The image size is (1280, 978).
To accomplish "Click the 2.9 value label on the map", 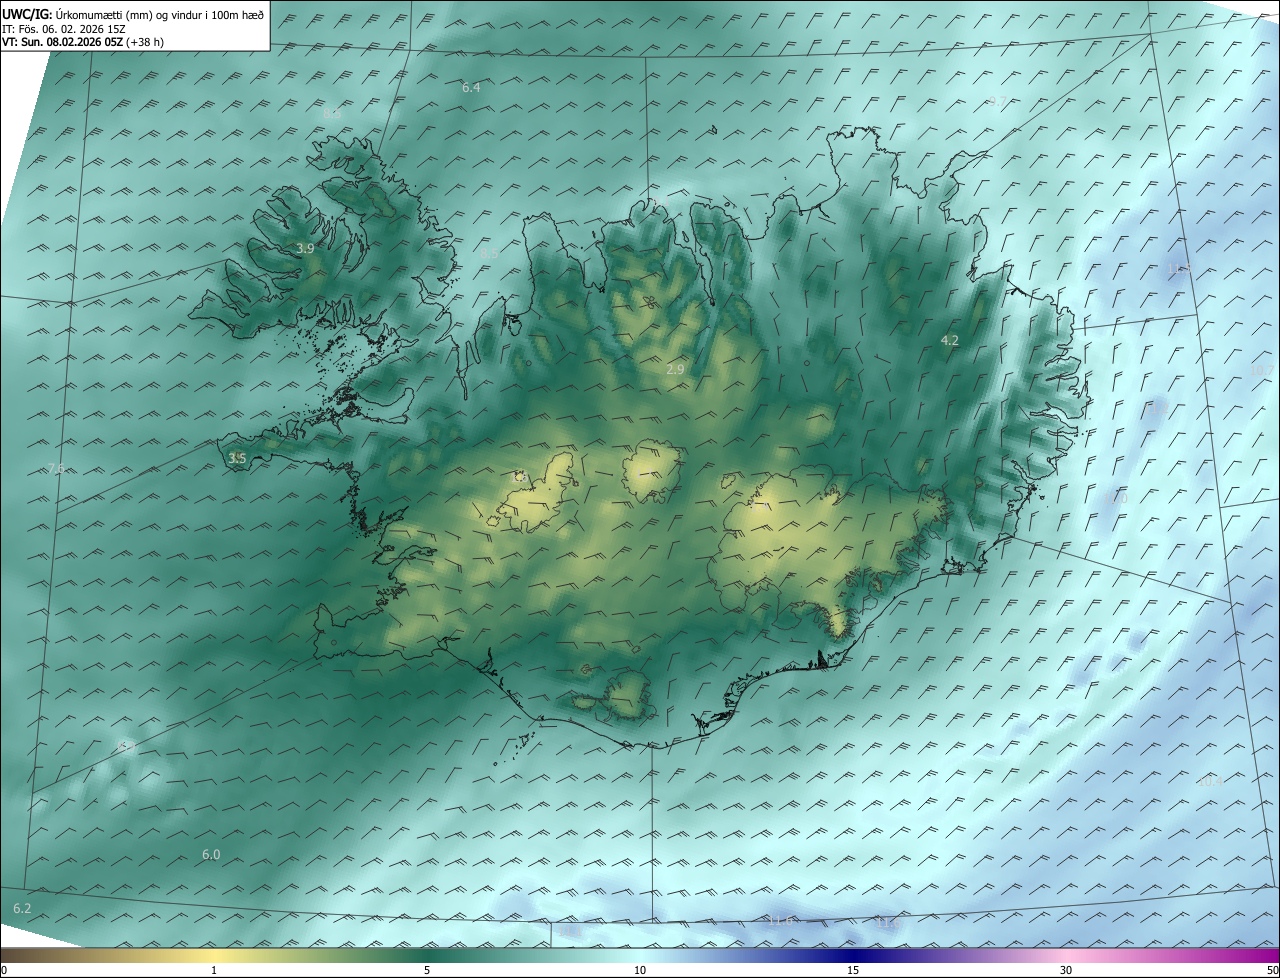I will coord(675,370).
